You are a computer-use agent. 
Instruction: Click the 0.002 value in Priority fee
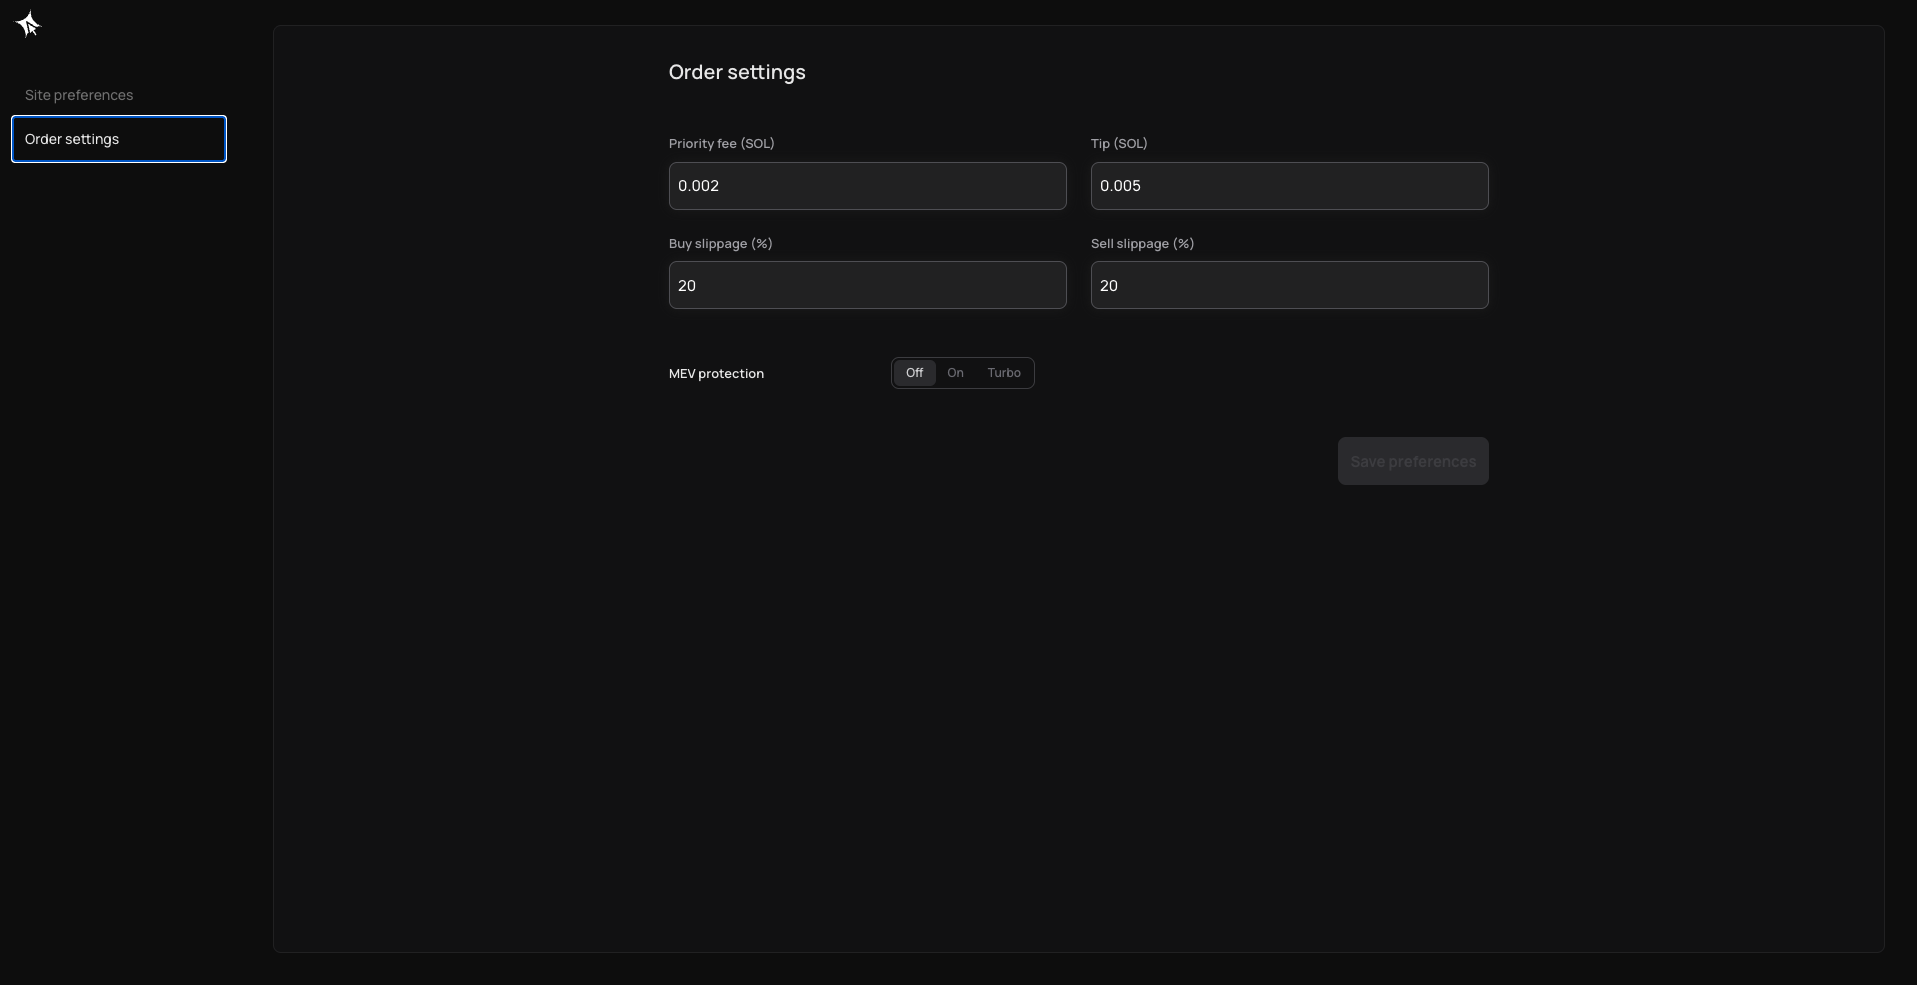point(698,186)
